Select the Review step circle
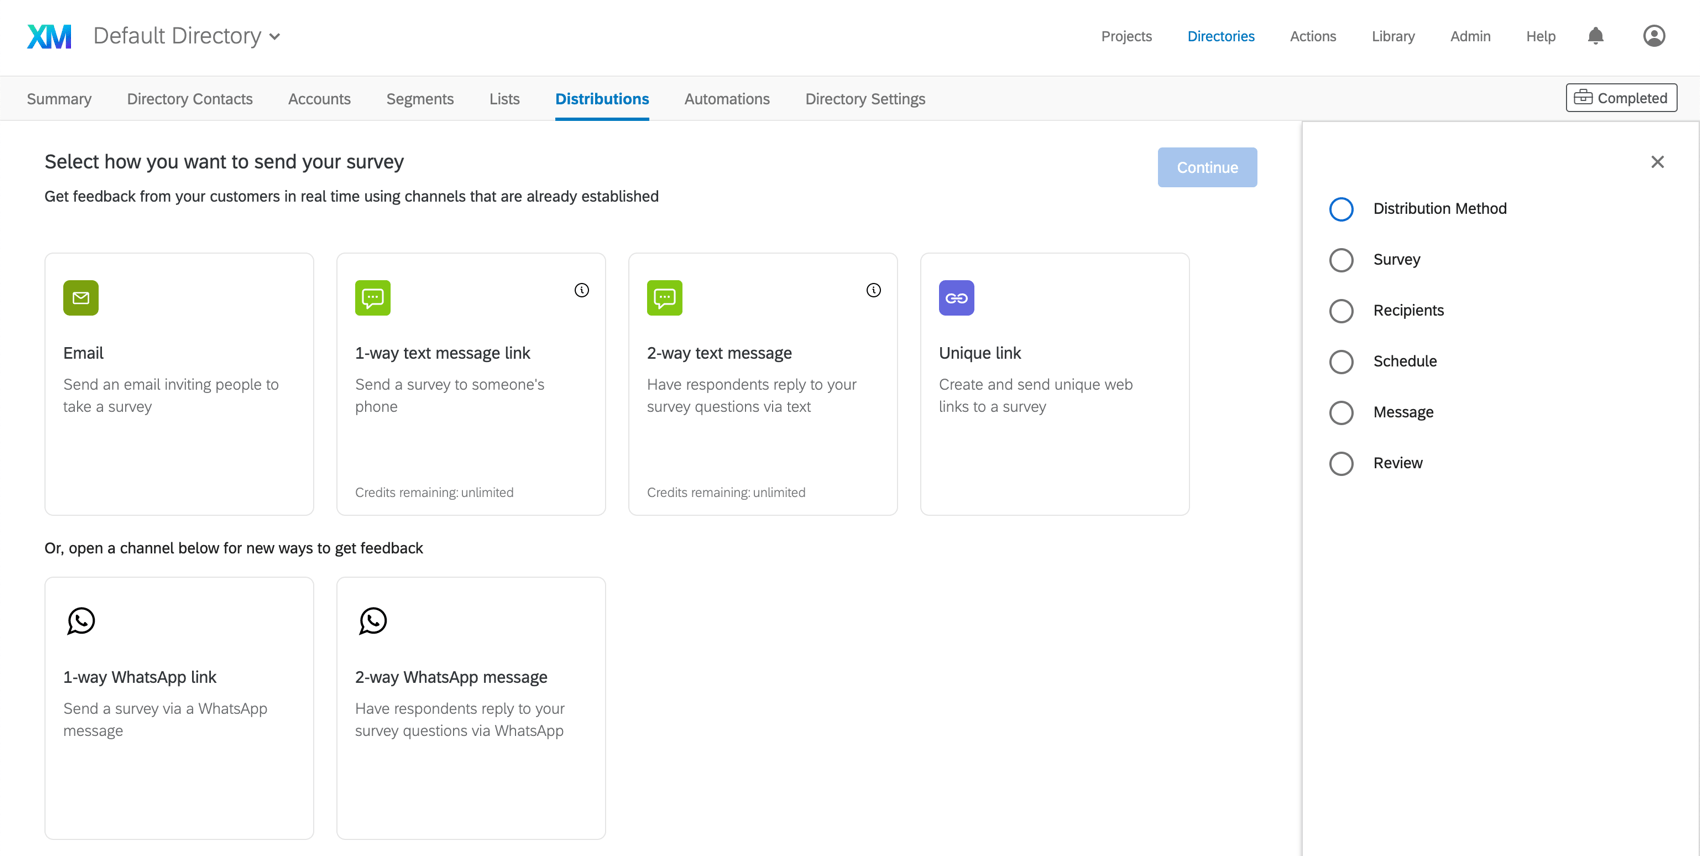Viewport: 1700px width, 856px height. [1341, 464]
